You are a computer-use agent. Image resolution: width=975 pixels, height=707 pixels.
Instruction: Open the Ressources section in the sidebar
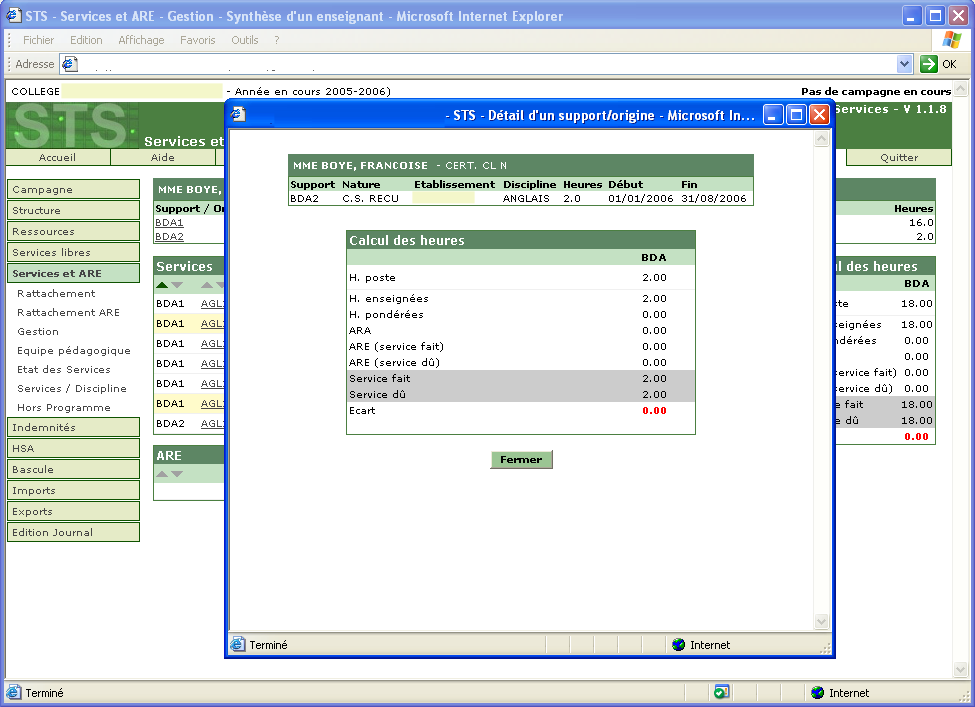[73, 231]
